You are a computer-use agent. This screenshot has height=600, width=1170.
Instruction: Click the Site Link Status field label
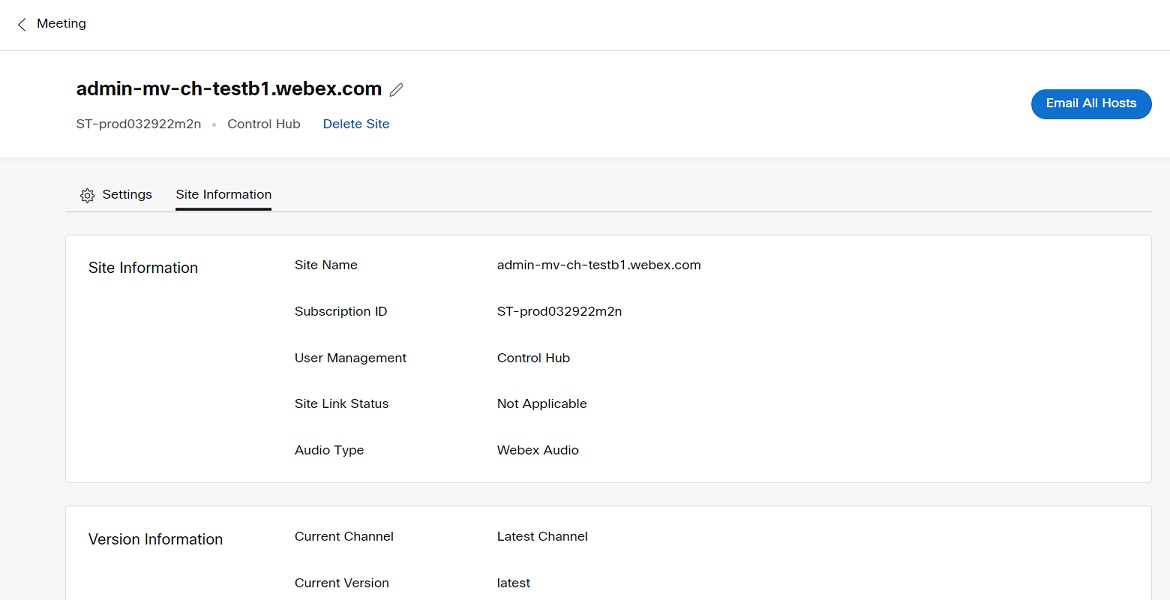[342, 404]
